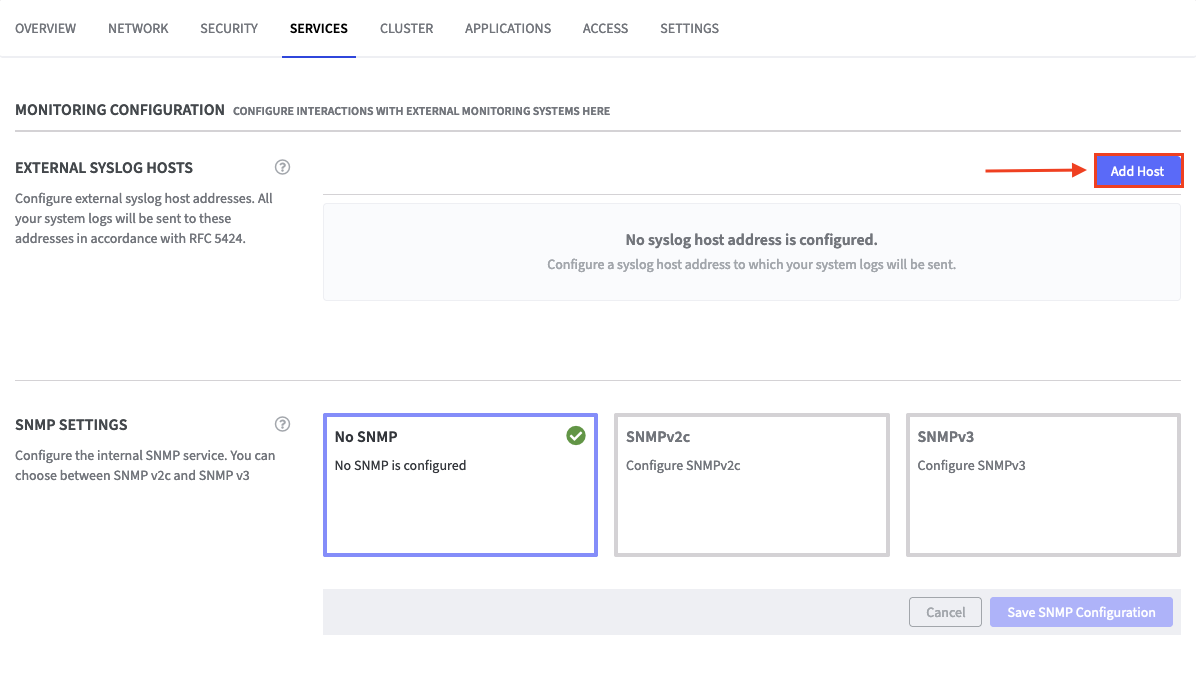Open help icon for External Syslog Hosts
Screen dimensions: 1196x683
click(x=282, y=167)
